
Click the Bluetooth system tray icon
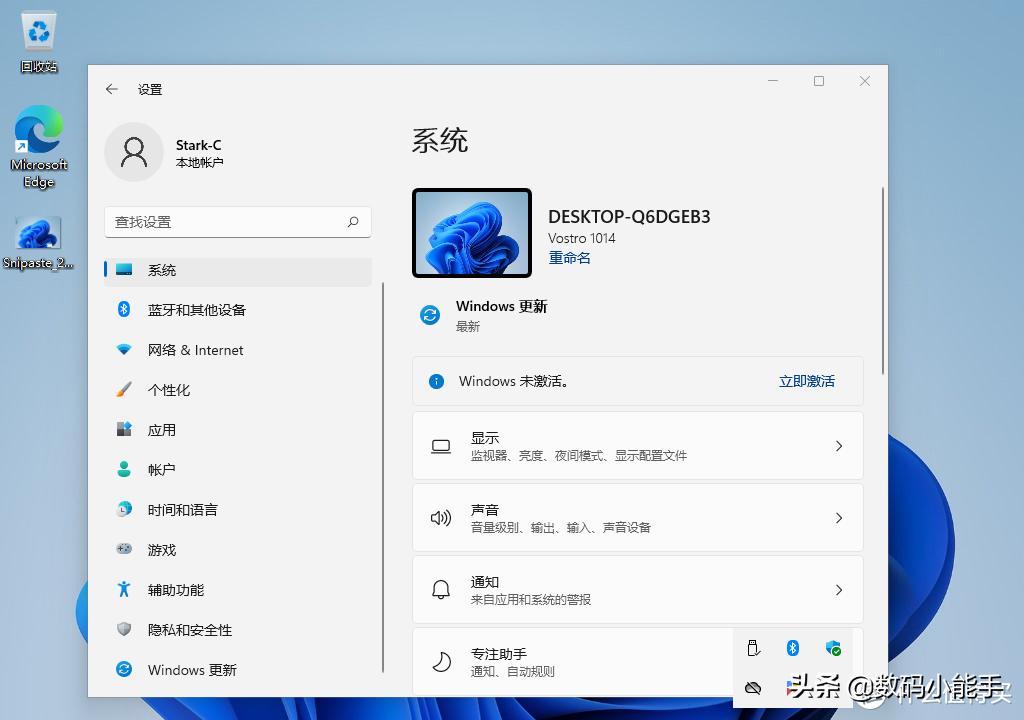pos(793,648)
